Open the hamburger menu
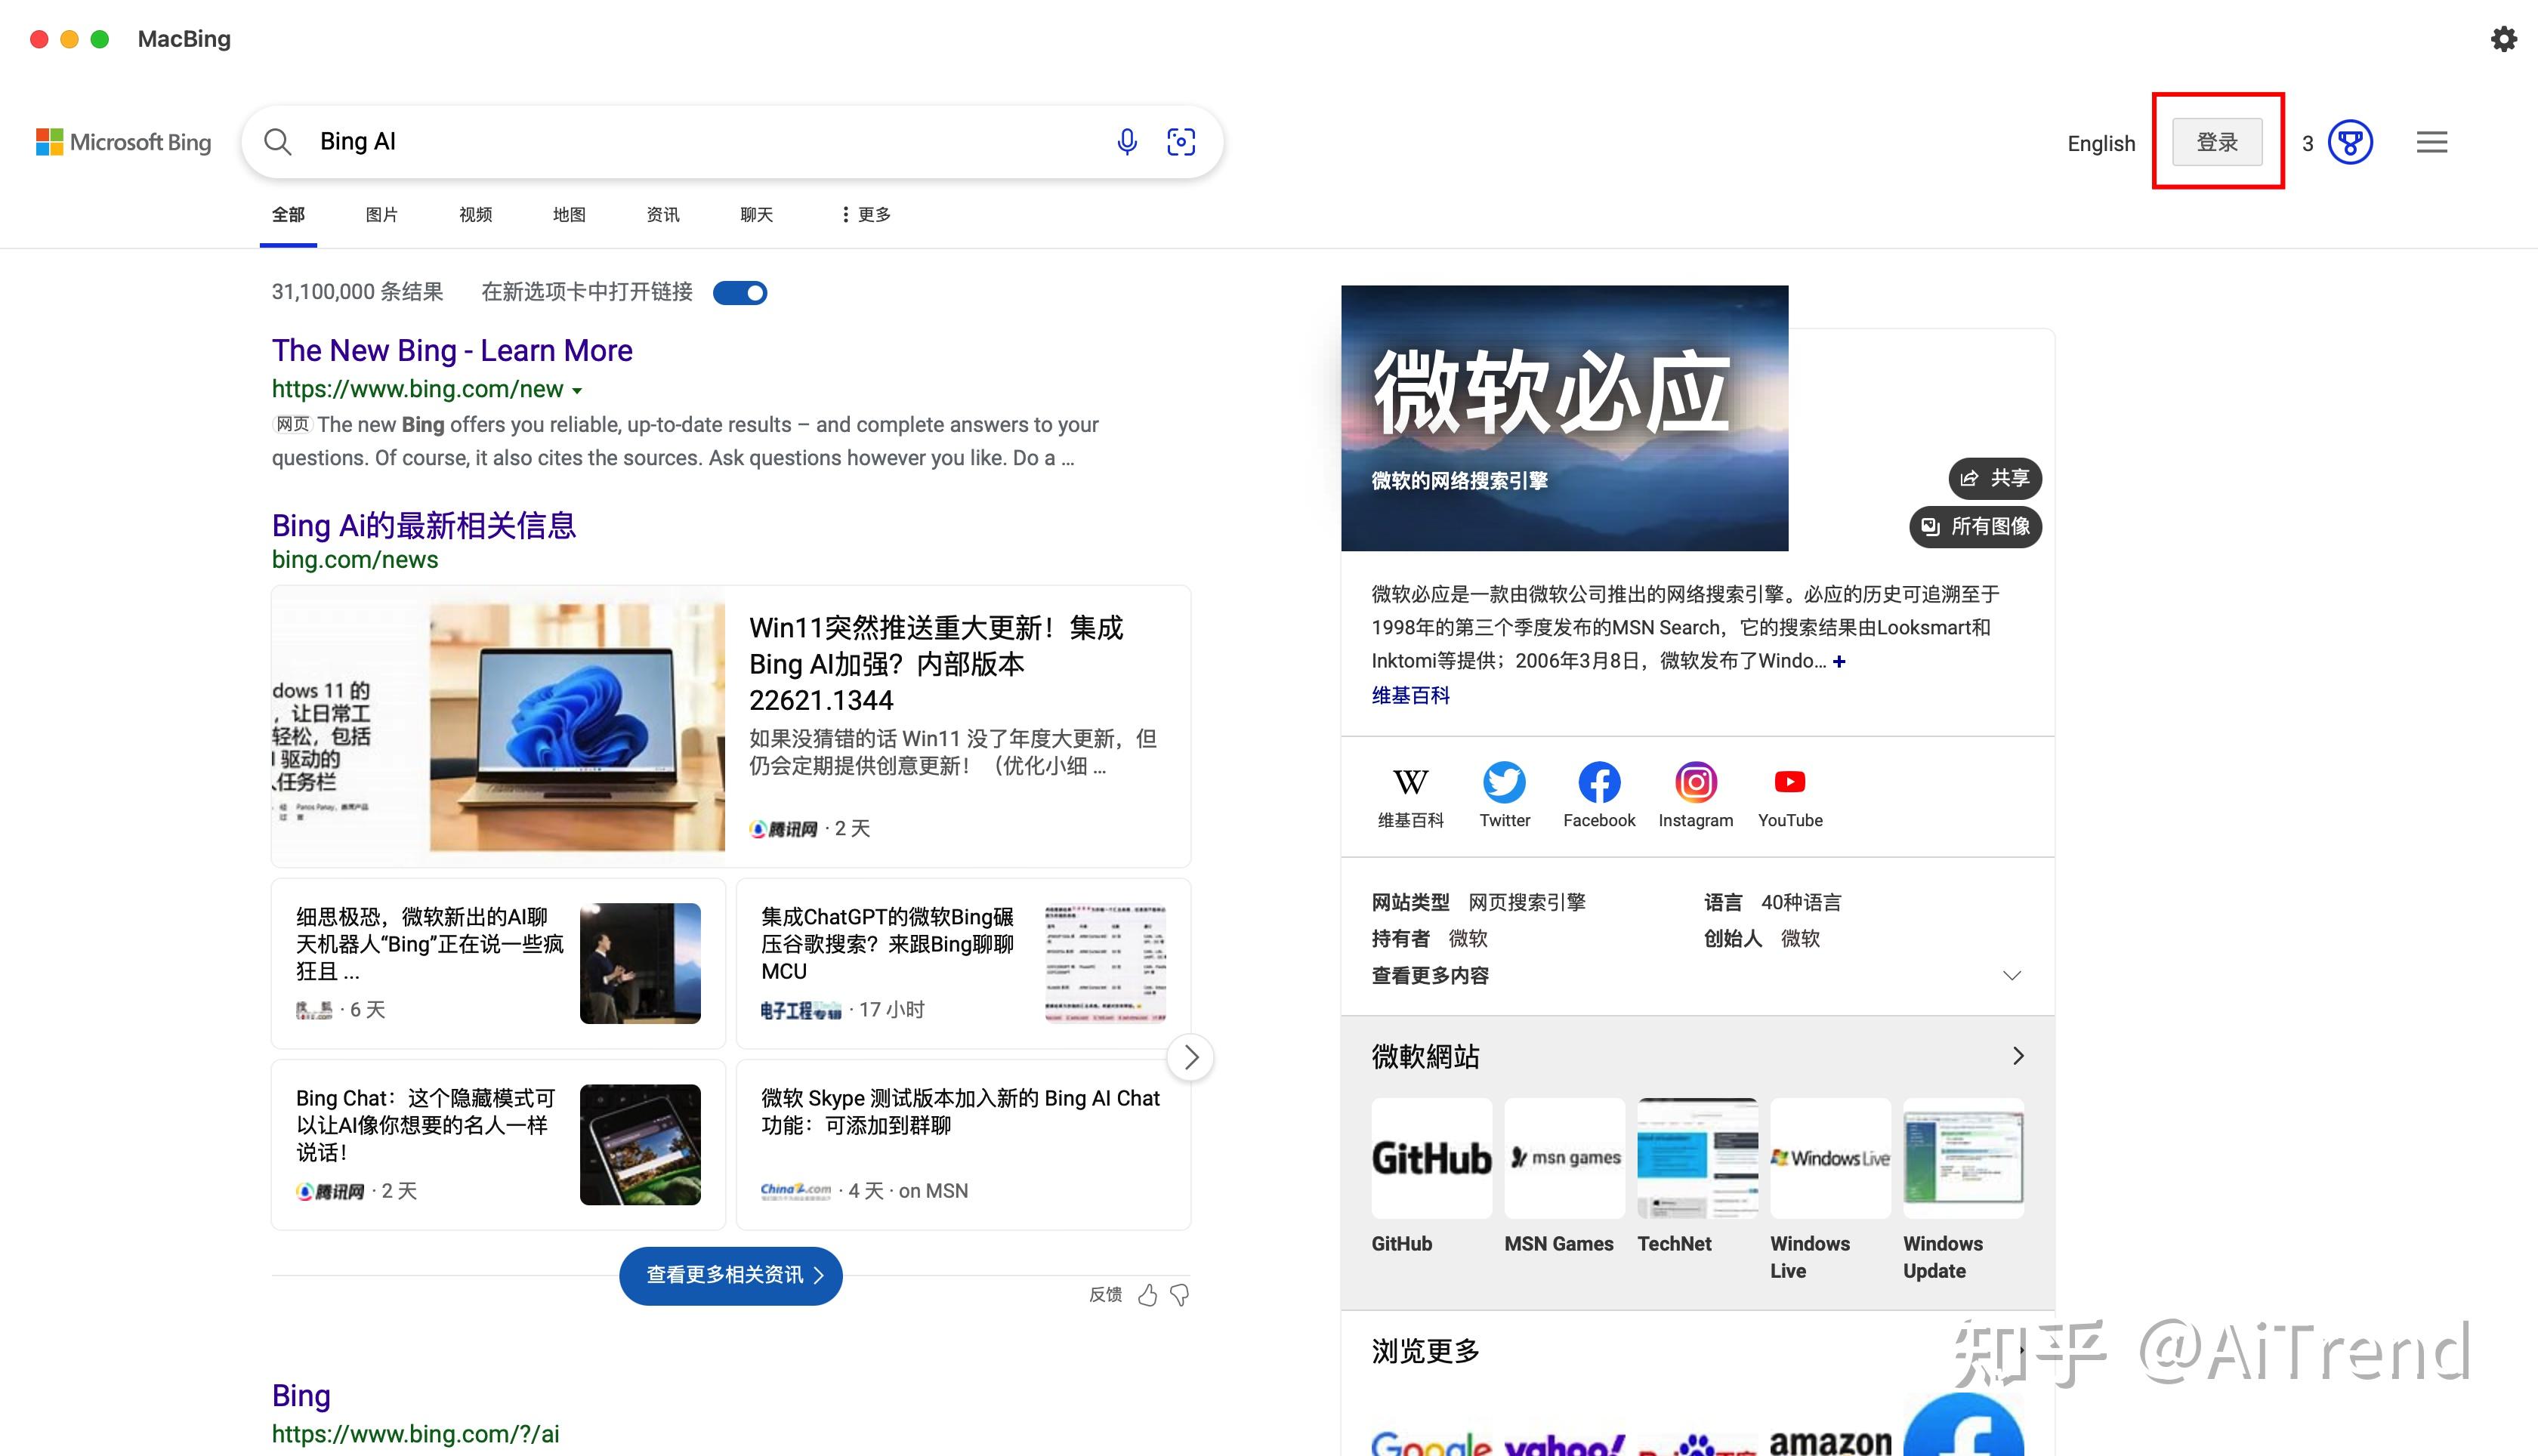 point(2432,142)
